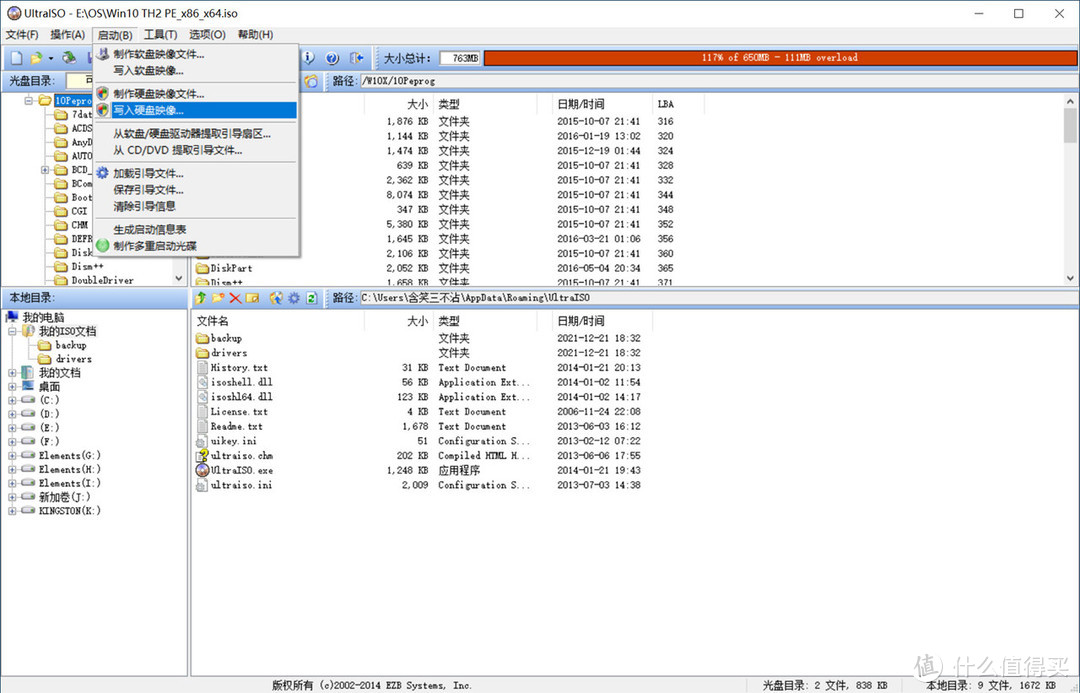Click the open CD/DVD disc toolbar icon
Image resolution: width=1080 pixels, height=693 pixels.
click(69, 58)
